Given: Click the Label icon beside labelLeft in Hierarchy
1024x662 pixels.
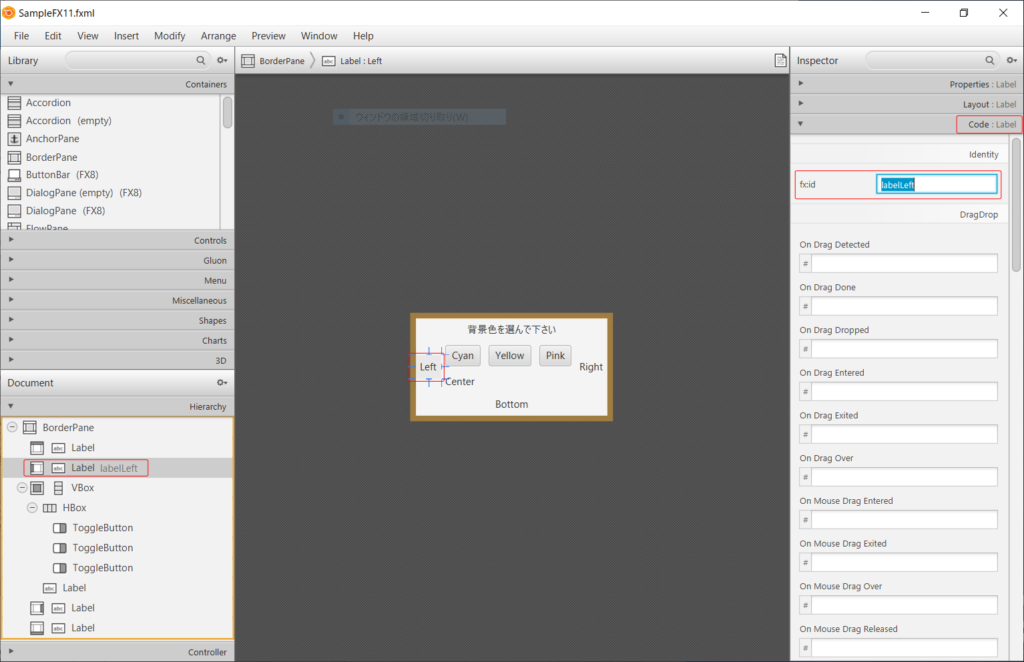Looking at the screenshot, I should pos(57,467).
